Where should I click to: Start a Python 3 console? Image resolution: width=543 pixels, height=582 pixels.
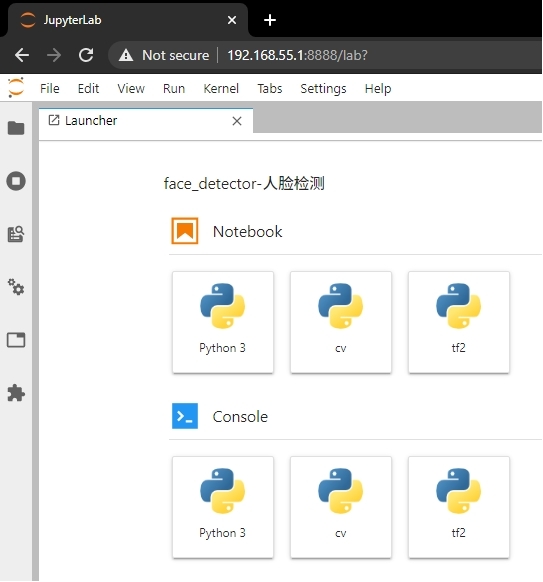click(x=223, y=507)
